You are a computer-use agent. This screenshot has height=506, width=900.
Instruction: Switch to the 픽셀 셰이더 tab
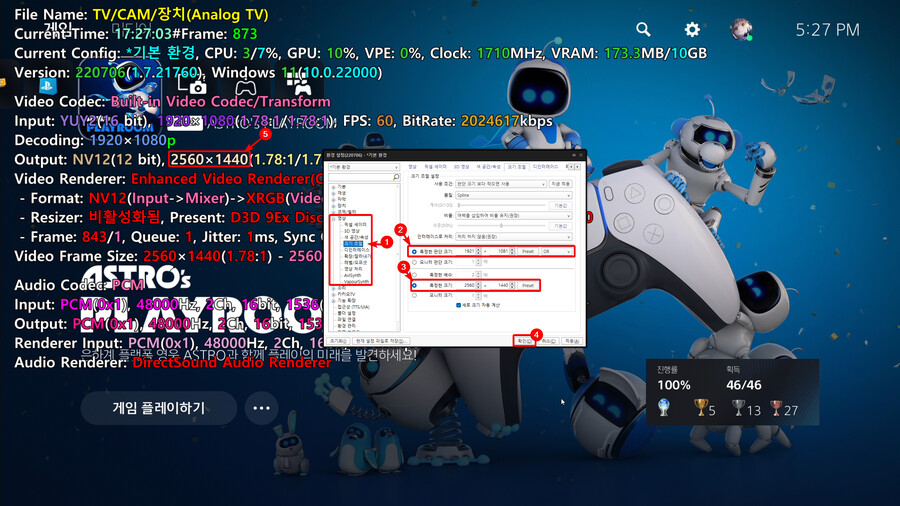tap(435, 166)
